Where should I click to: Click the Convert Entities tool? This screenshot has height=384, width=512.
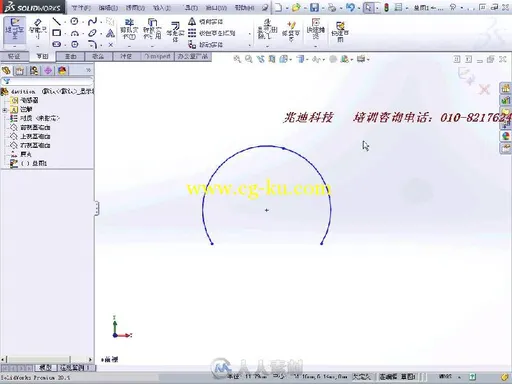point(152,29)
